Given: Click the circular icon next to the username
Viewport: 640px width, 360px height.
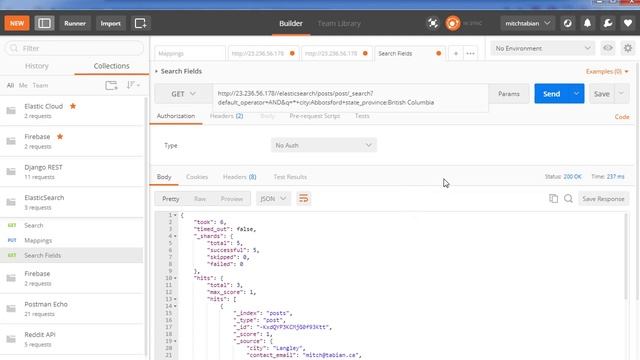Looking at the screenshot, I should pyautogui.click(x=567, y=23).
